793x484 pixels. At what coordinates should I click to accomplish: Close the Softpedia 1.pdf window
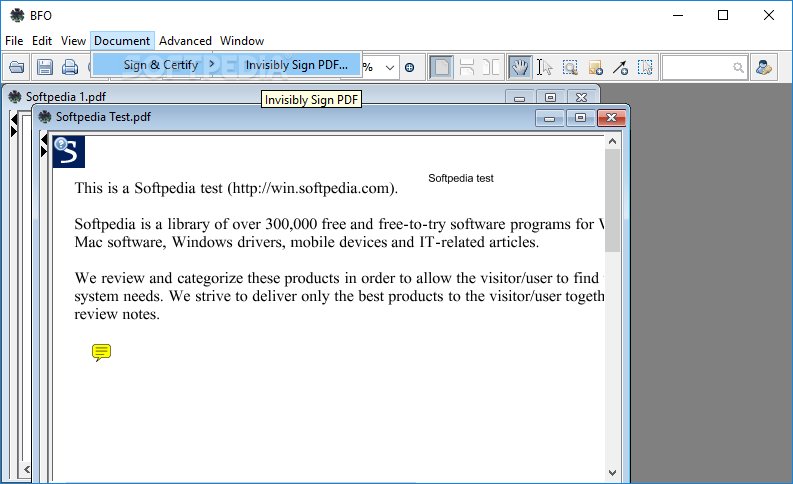pyautogui.click(x=582, y=97)
